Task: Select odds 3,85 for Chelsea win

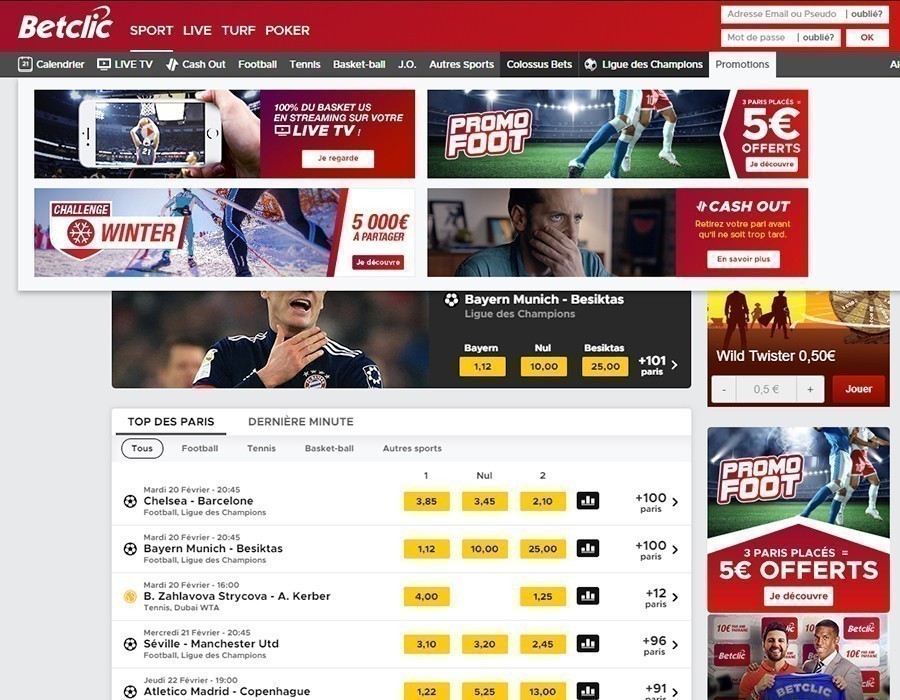Action: point(426,501)
